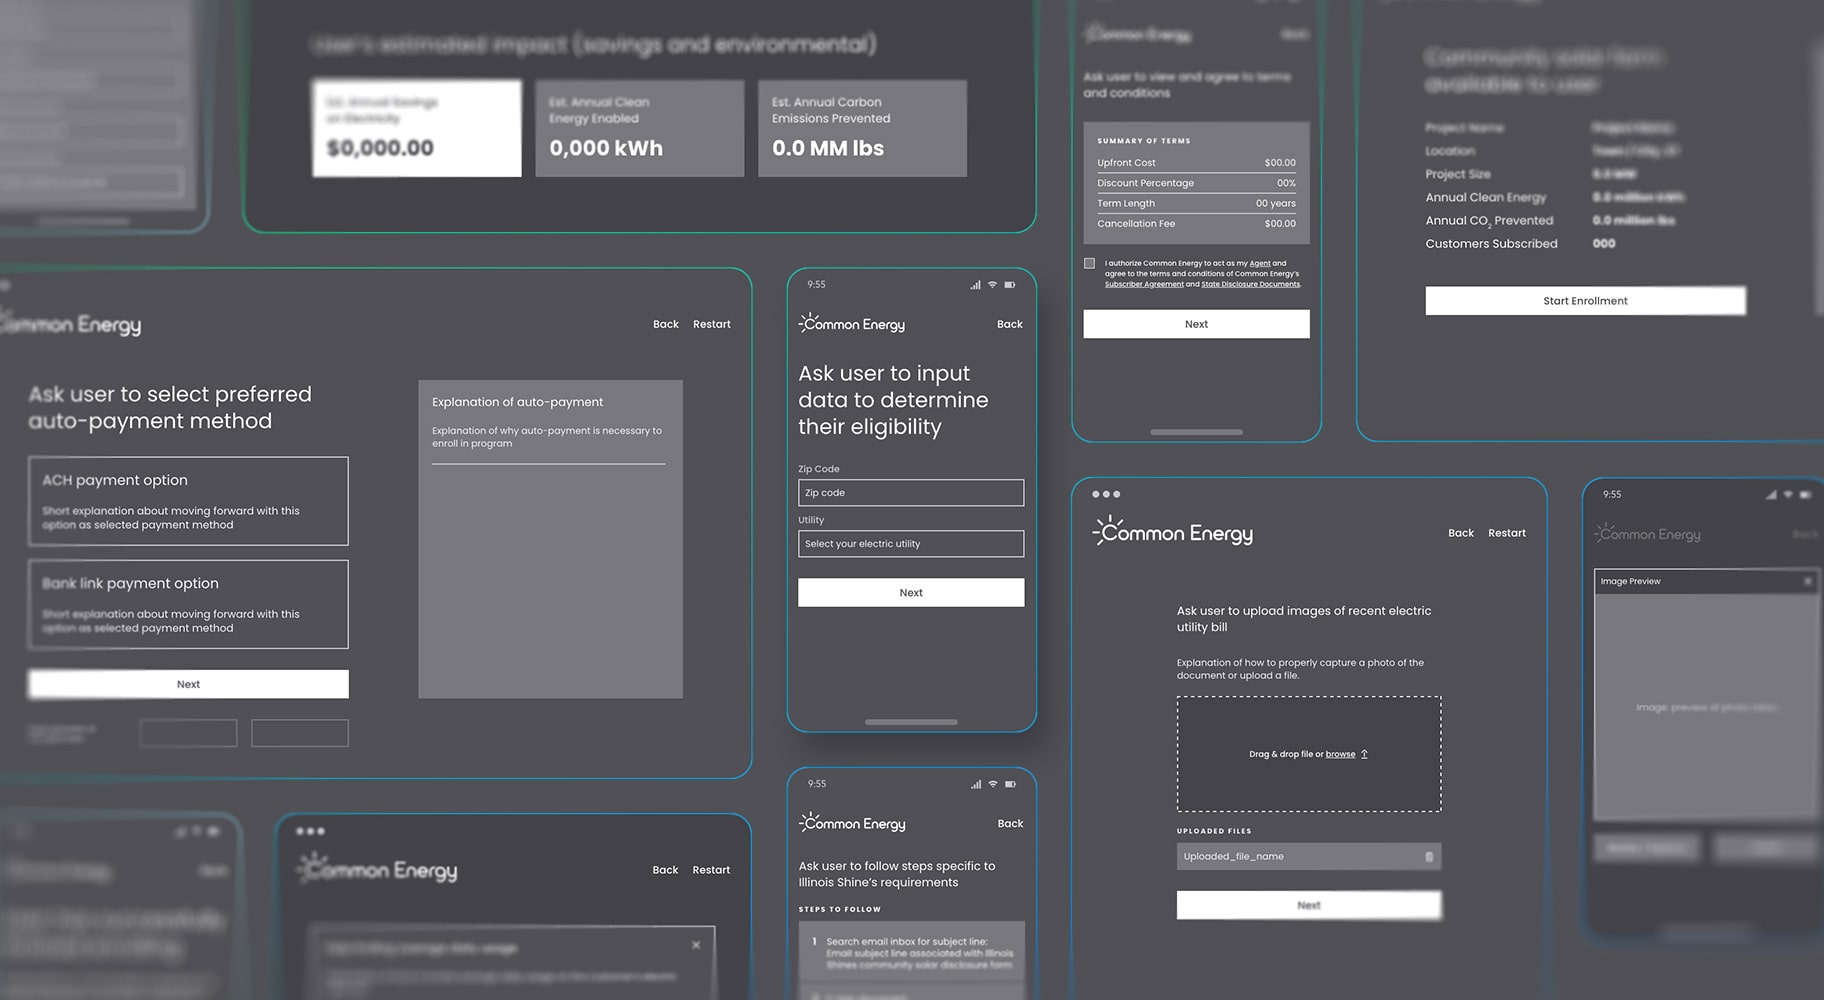Delete Uploaded_file_name with the trash icon

pyautogui.click(x=1428, y=857)
